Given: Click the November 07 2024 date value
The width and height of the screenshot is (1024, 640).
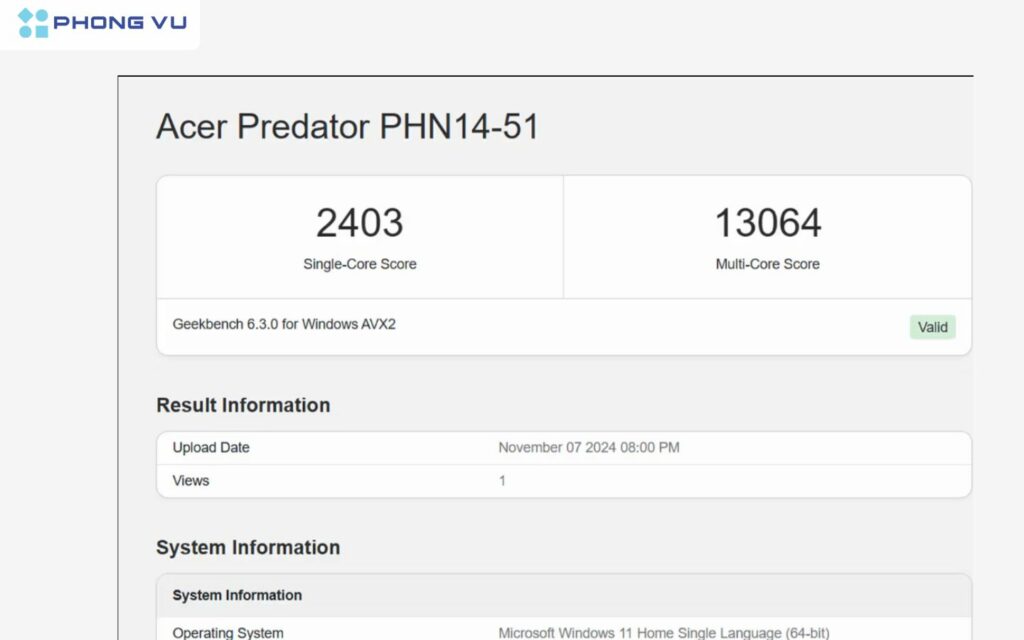Looking at the screenshot, I should point(556,448).
